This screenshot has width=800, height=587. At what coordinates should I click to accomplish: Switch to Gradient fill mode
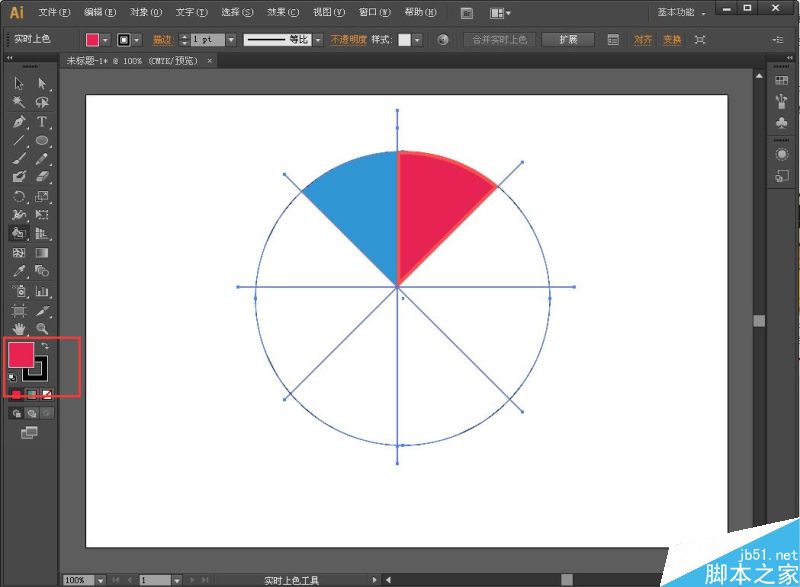click(32, 394)
